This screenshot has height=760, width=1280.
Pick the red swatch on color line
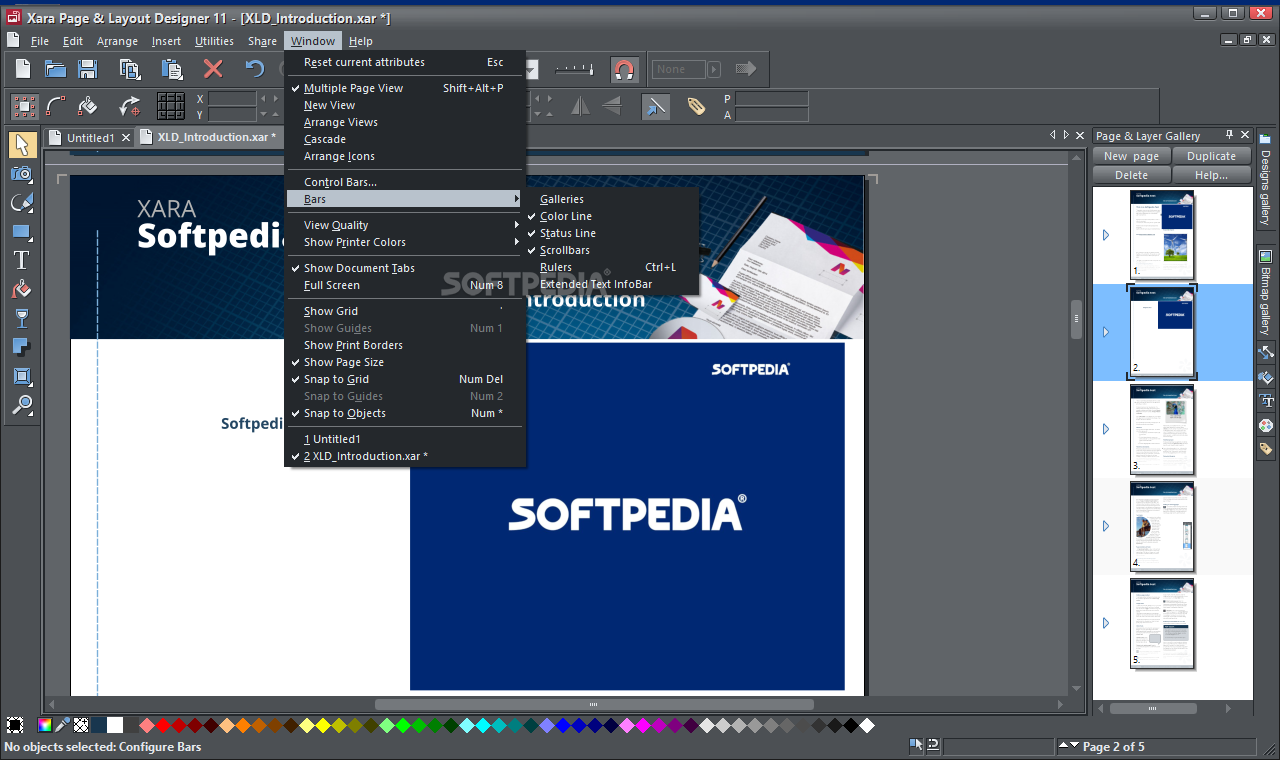tap(162, 725)
